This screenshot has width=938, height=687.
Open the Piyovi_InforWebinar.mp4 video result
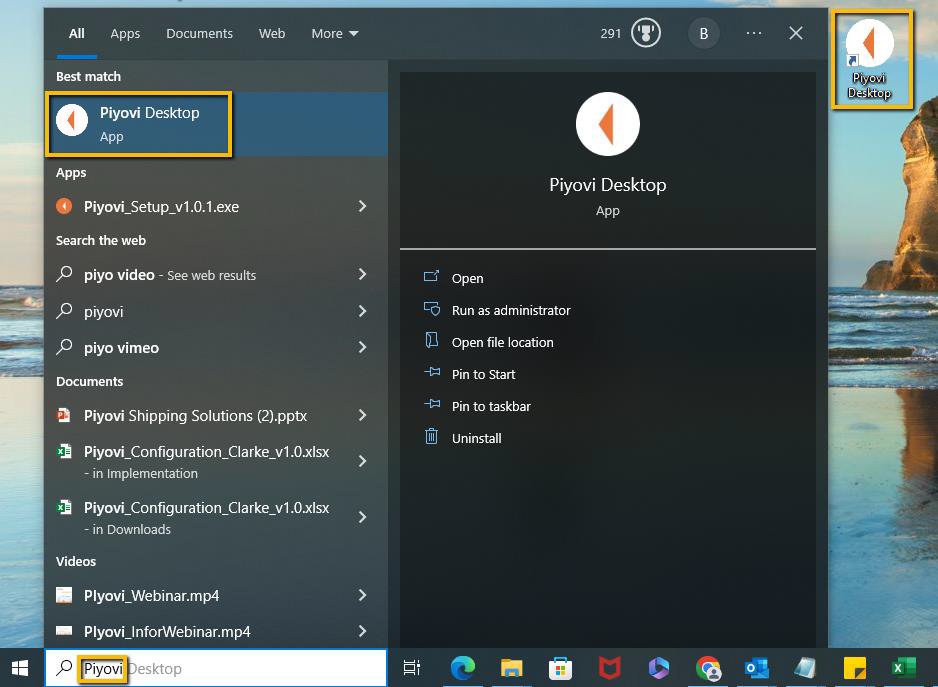[x=216, y=631]
